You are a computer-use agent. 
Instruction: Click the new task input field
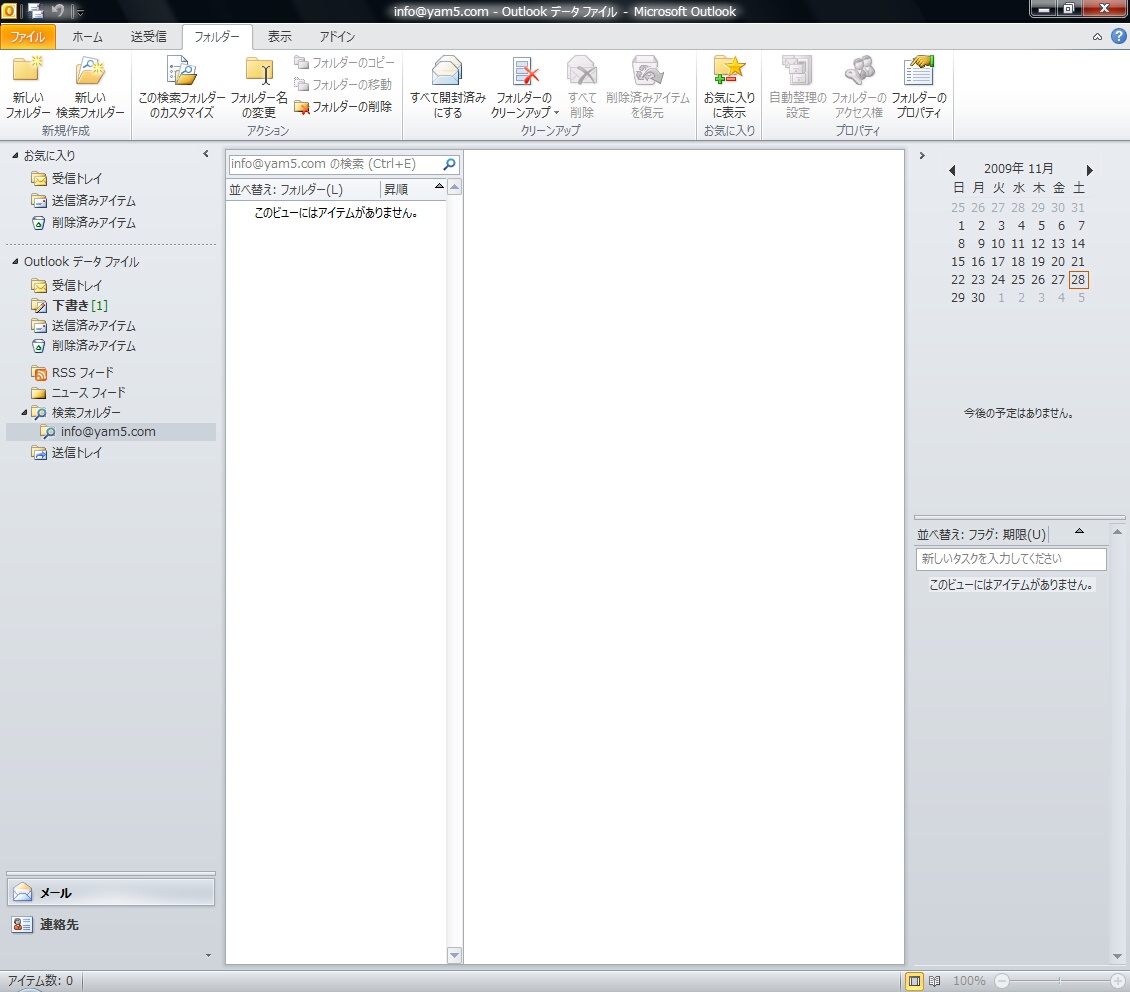coord(1011,559)
